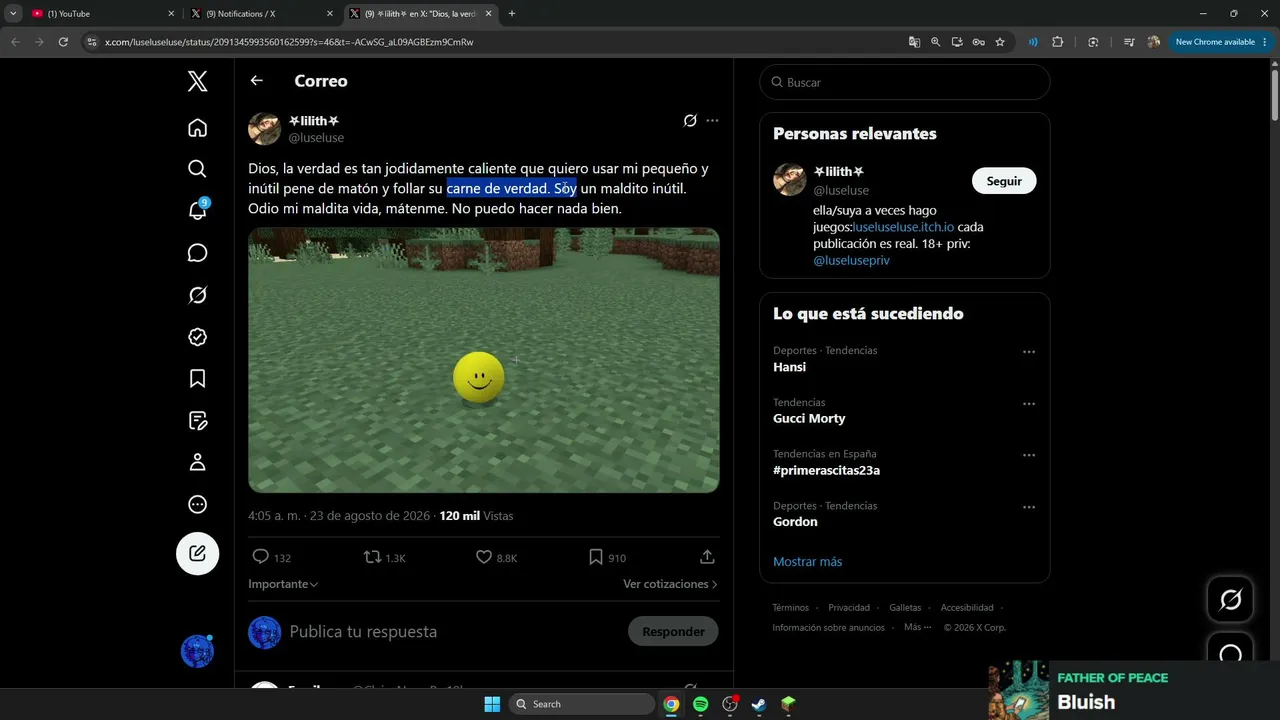
Task: Open more options for Gucci Morty trend
Action: click(1028, 404)
